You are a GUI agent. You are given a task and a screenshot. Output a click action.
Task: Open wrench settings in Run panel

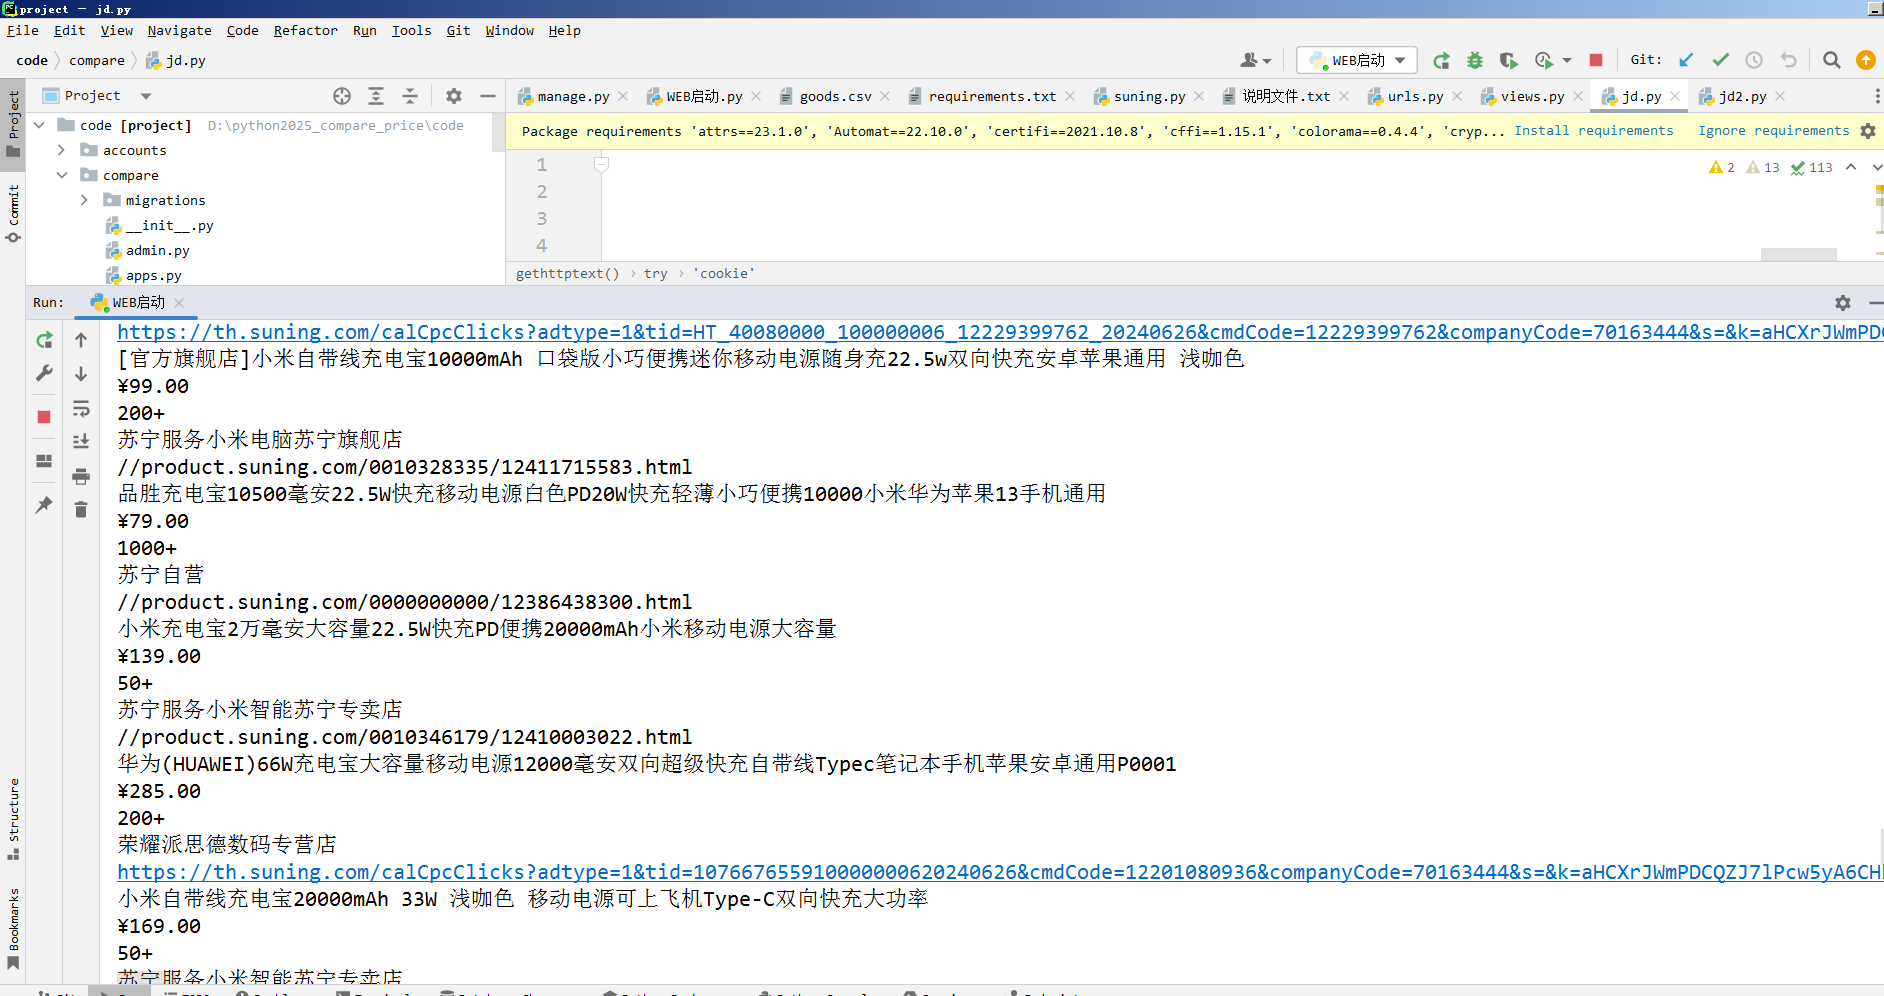[x=44, y=373]
